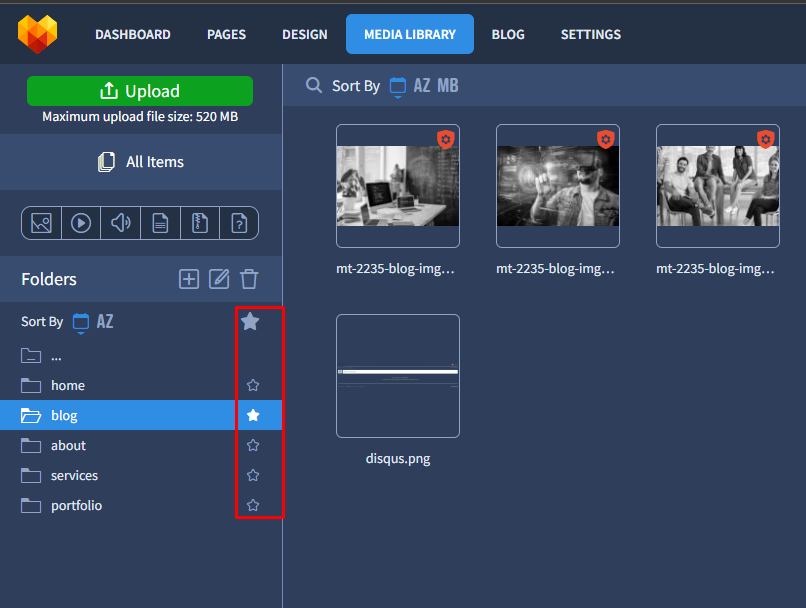The image size is (806, 608).
Task: Toggle favorite star for portfolio folder
Action: point(253,505)
